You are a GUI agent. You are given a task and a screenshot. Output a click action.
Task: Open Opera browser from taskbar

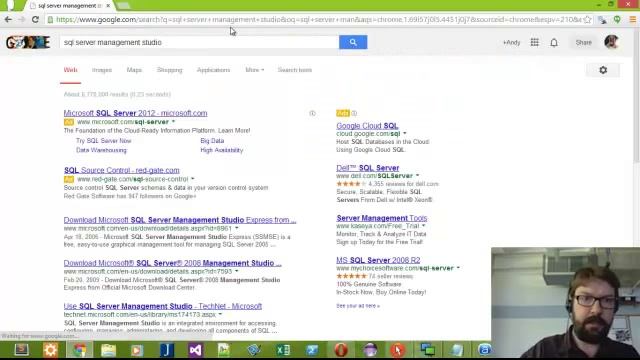(x=341, y=350)
